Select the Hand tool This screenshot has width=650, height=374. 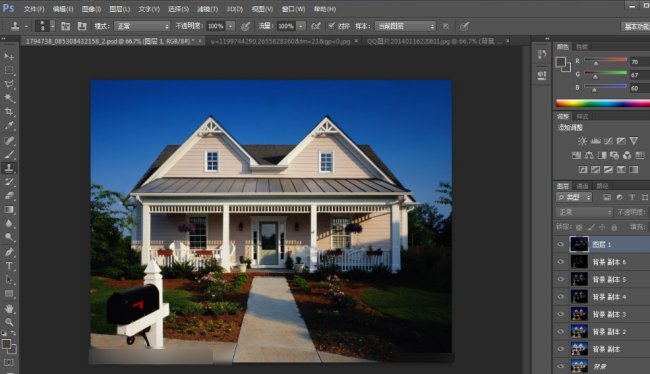pos(9,308)
